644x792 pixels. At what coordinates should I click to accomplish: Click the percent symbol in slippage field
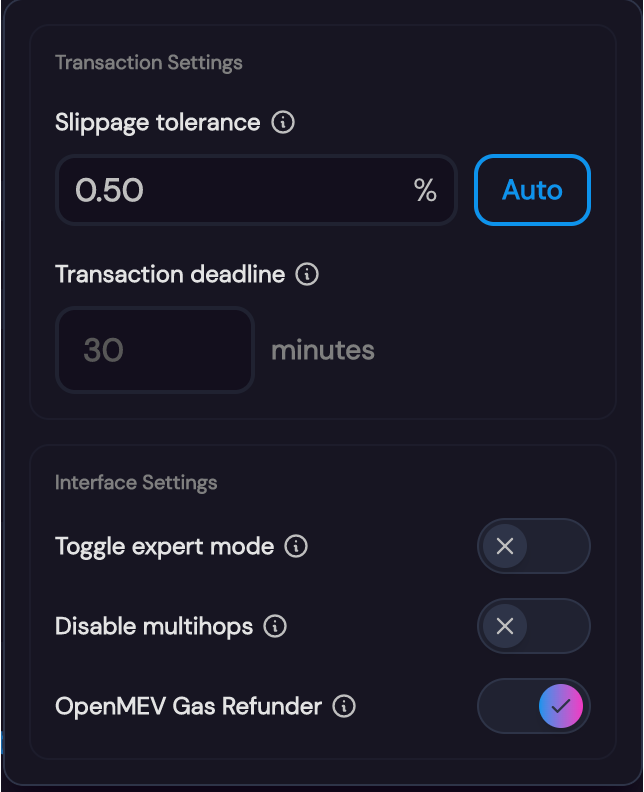[x=425, y=191]
